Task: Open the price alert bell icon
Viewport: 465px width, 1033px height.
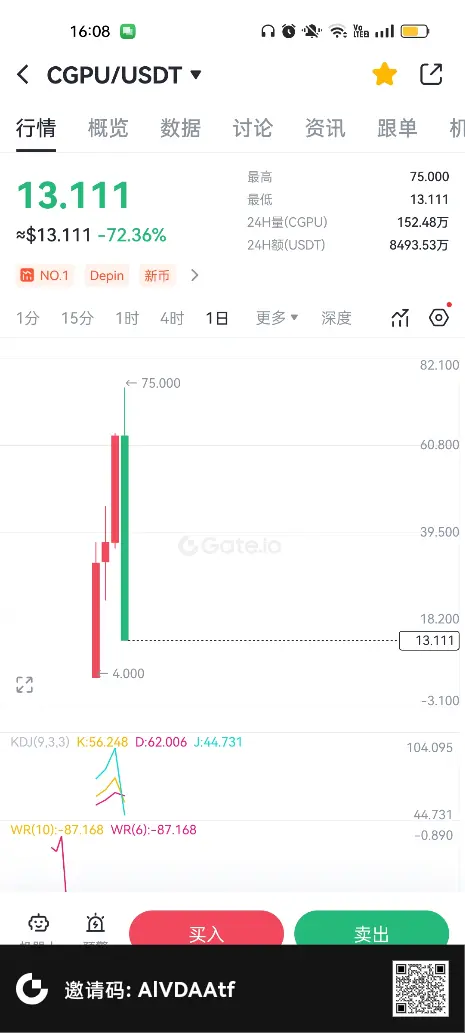Action: tap(96, 924)
